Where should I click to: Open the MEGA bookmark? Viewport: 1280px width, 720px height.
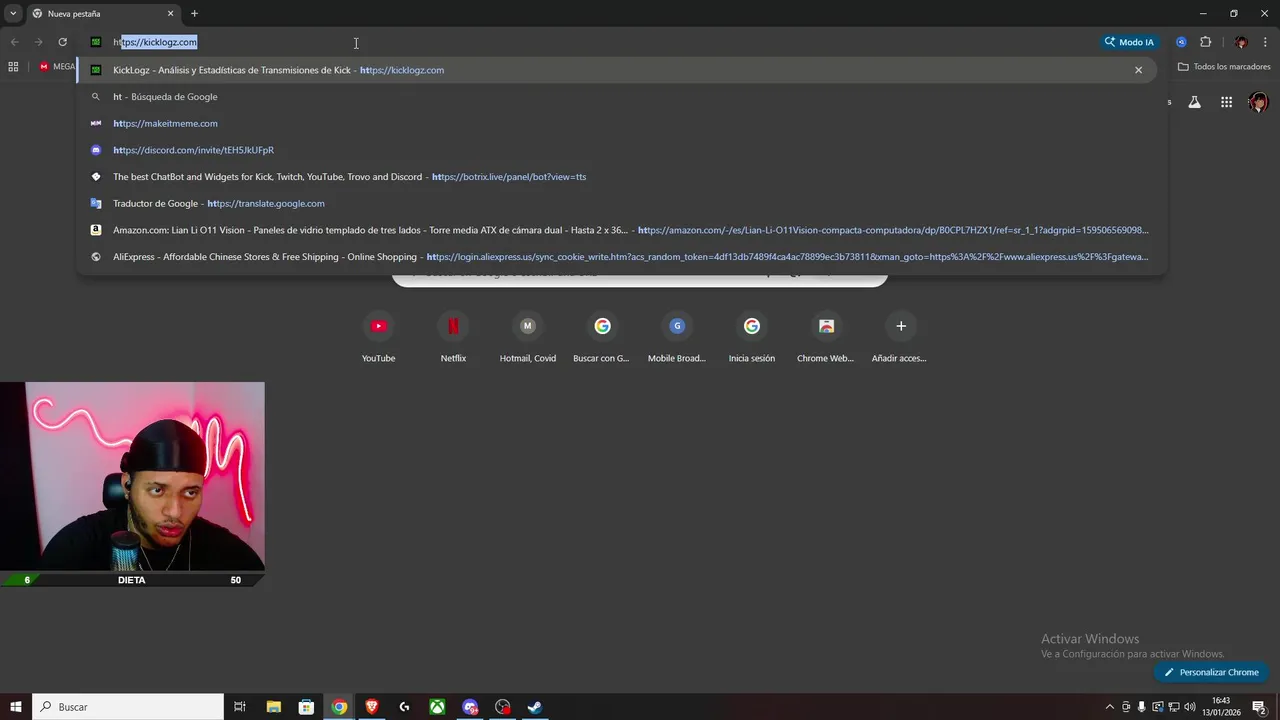[x=57, y=67]
